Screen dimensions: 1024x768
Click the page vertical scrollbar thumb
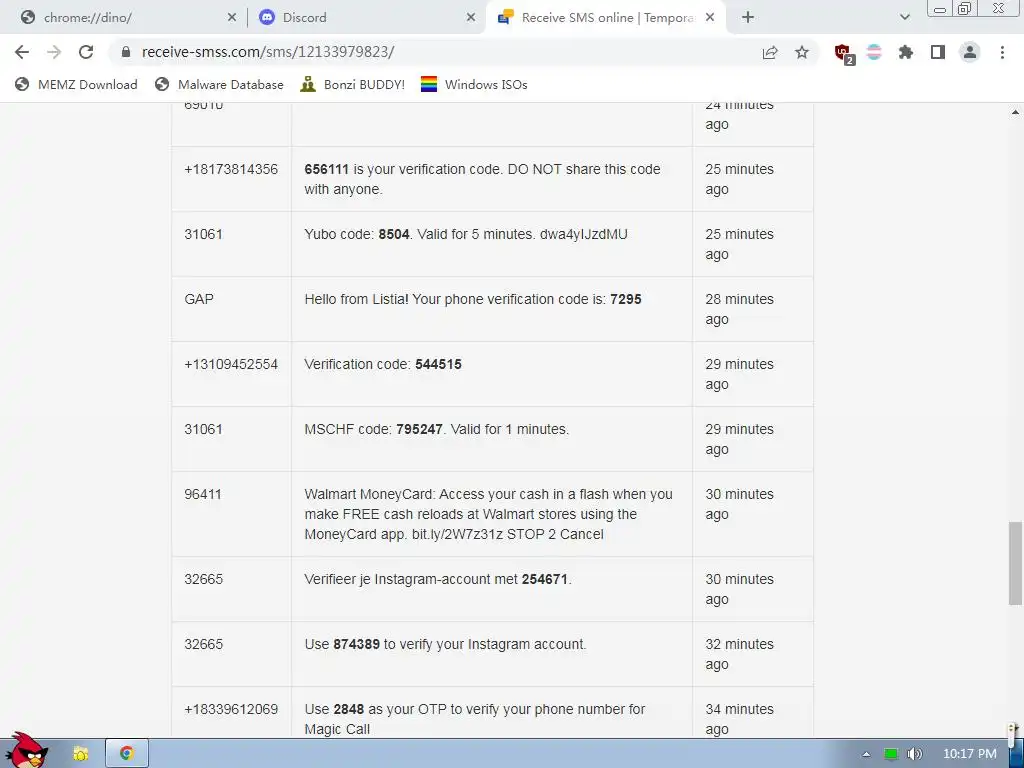pyautogui.click(x=1015, y=563)
